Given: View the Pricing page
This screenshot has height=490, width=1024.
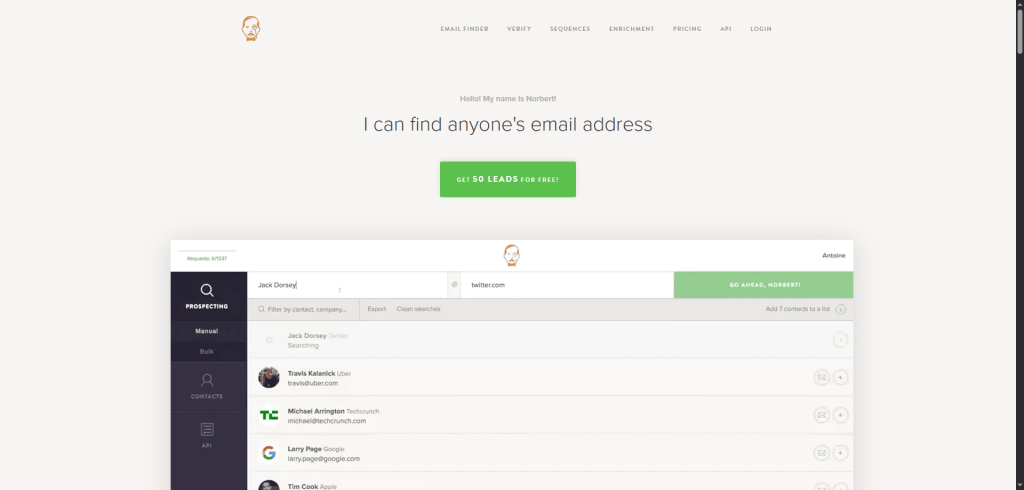Looking at the screenshot, I should 687,29.
